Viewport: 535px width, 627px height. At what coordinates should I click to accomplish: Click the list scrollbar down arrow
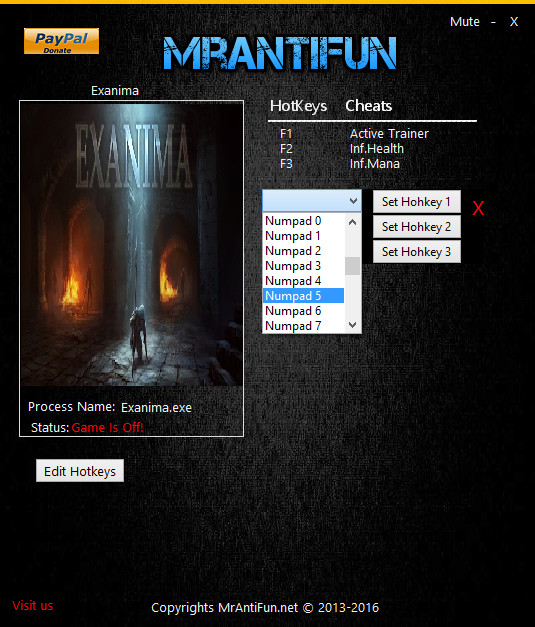352,325
